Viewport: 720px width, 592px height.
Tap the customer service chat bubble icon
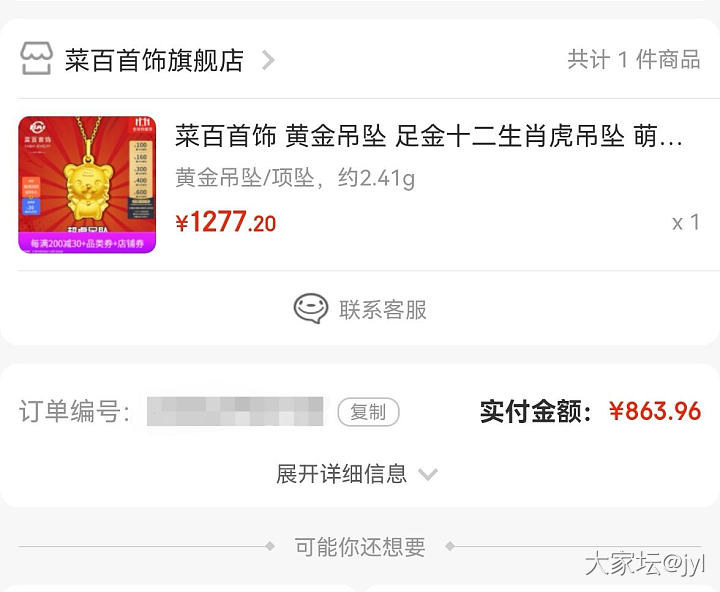coord(311,309)
